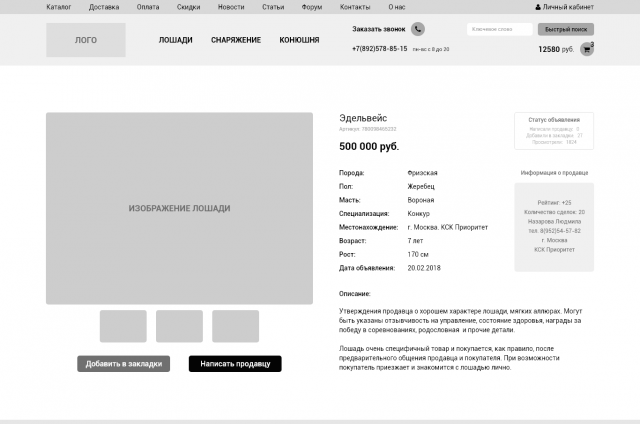The image size is (640, 424).
Task: Select Скидки in top menu
Action: pos(188,7)
